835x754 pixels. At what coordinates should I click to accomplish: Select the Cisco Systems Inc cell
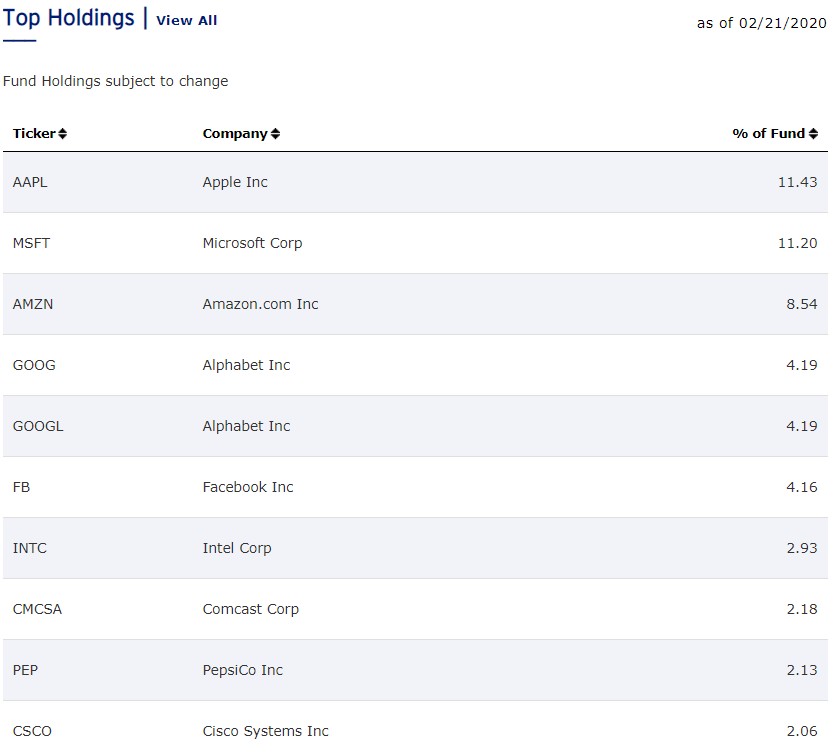pyautogui.click(x=266, y=731)
